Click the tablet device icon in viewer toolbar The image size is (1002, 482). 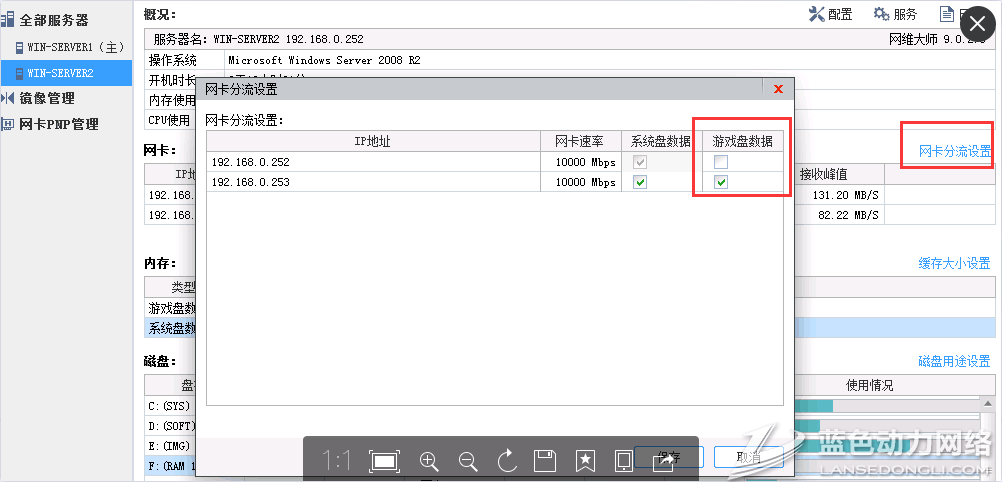[623, 461]
